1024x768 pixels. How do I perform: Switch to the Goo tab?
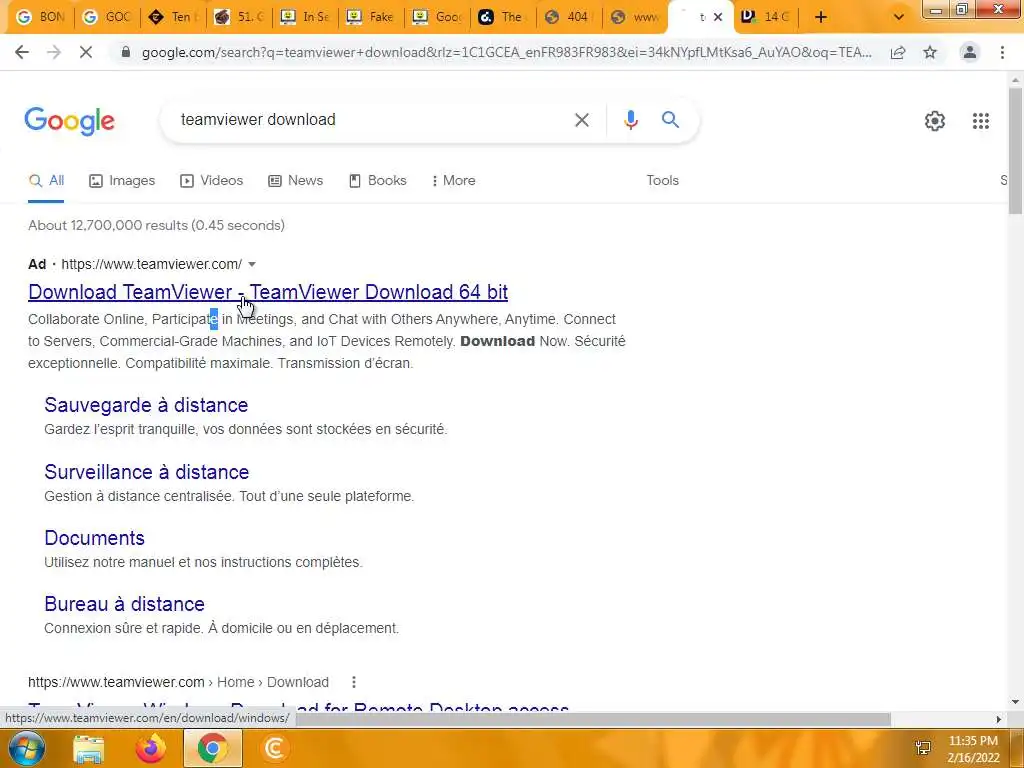(436, 17)
